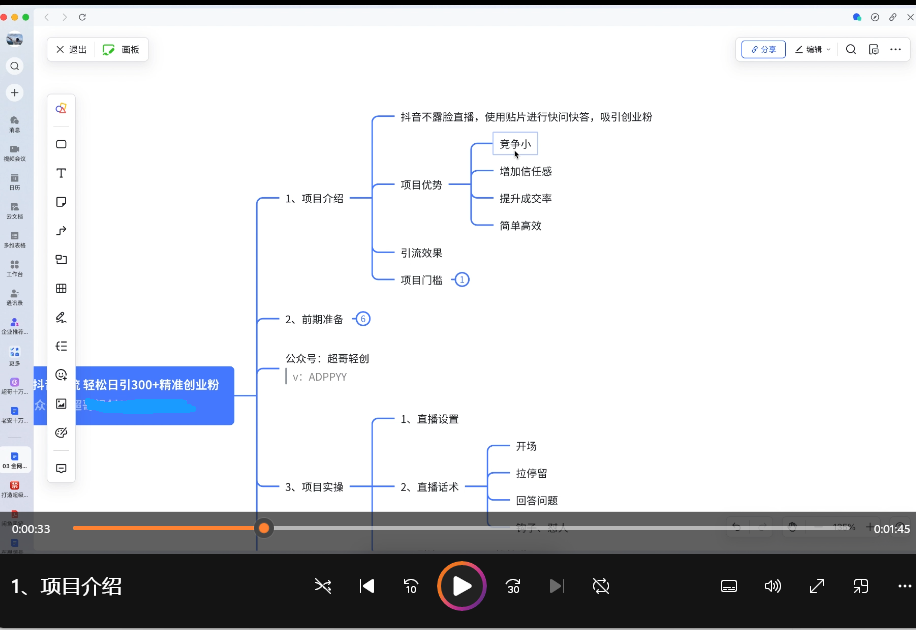The width and height of the screenshot is (916, 630).
Task: Click the search icon in left sidebar
Action: (x=15, y=66)
